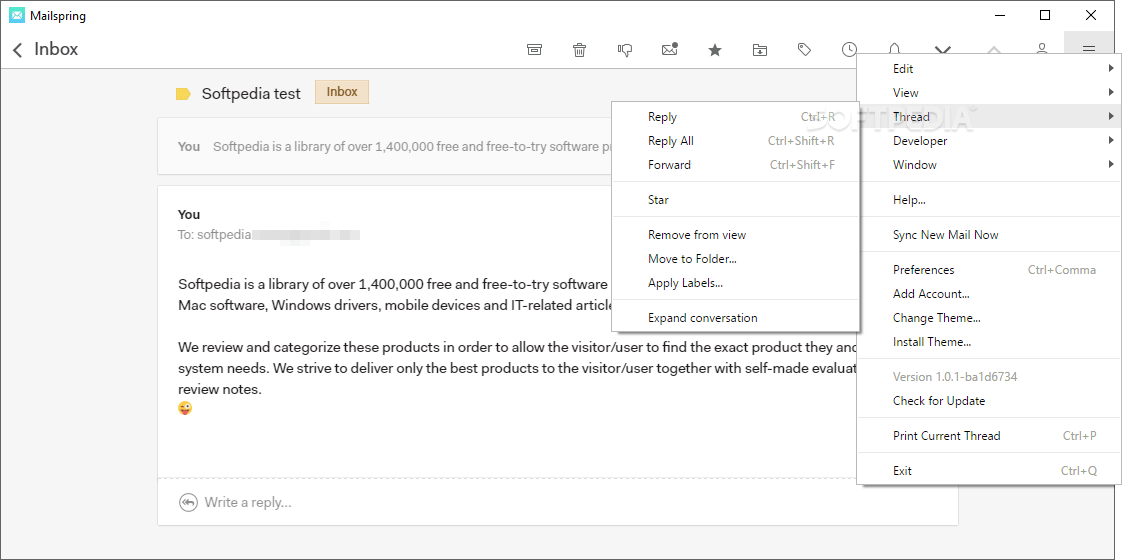1122x560 pixels.
Task: Select Change Theme... menu item
Action: point(989,318)
